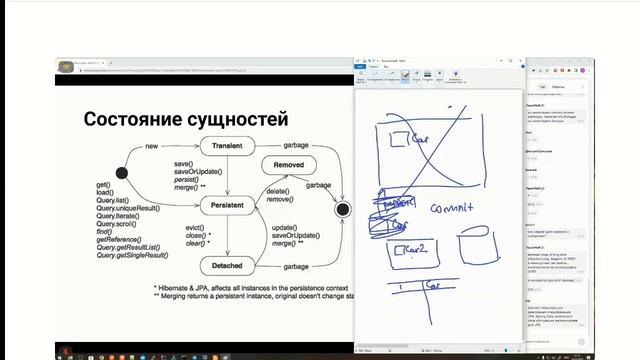Select the Chat tab in side panel
Viewport: 640px width, 360px height.
(x=543, y=87)
